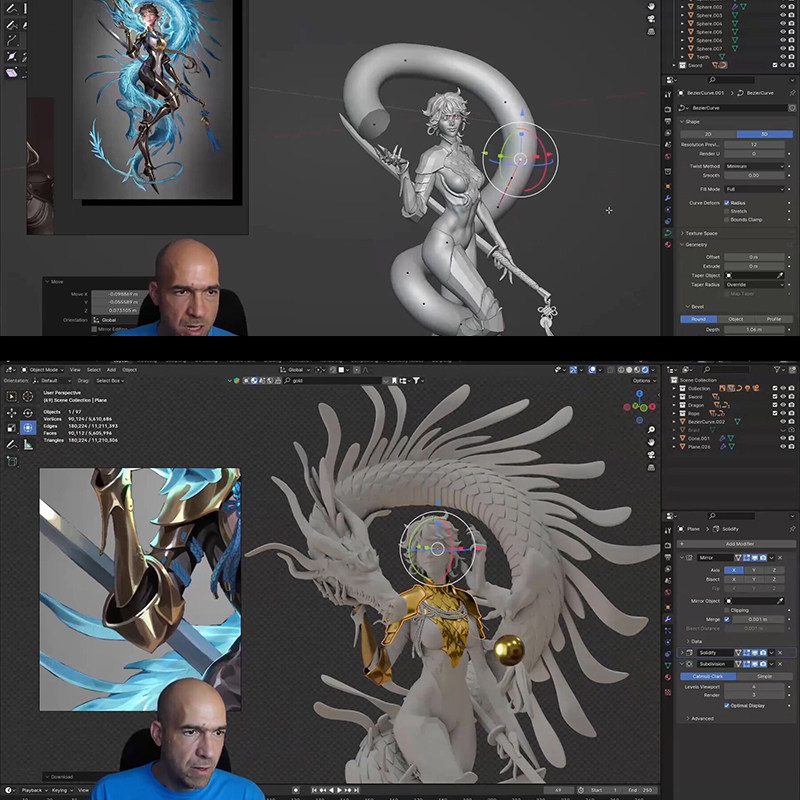Uncheck the Rope collection checkbox
Image resolution: width=800 pixels, height=800 pixels.
coord(775,413)
